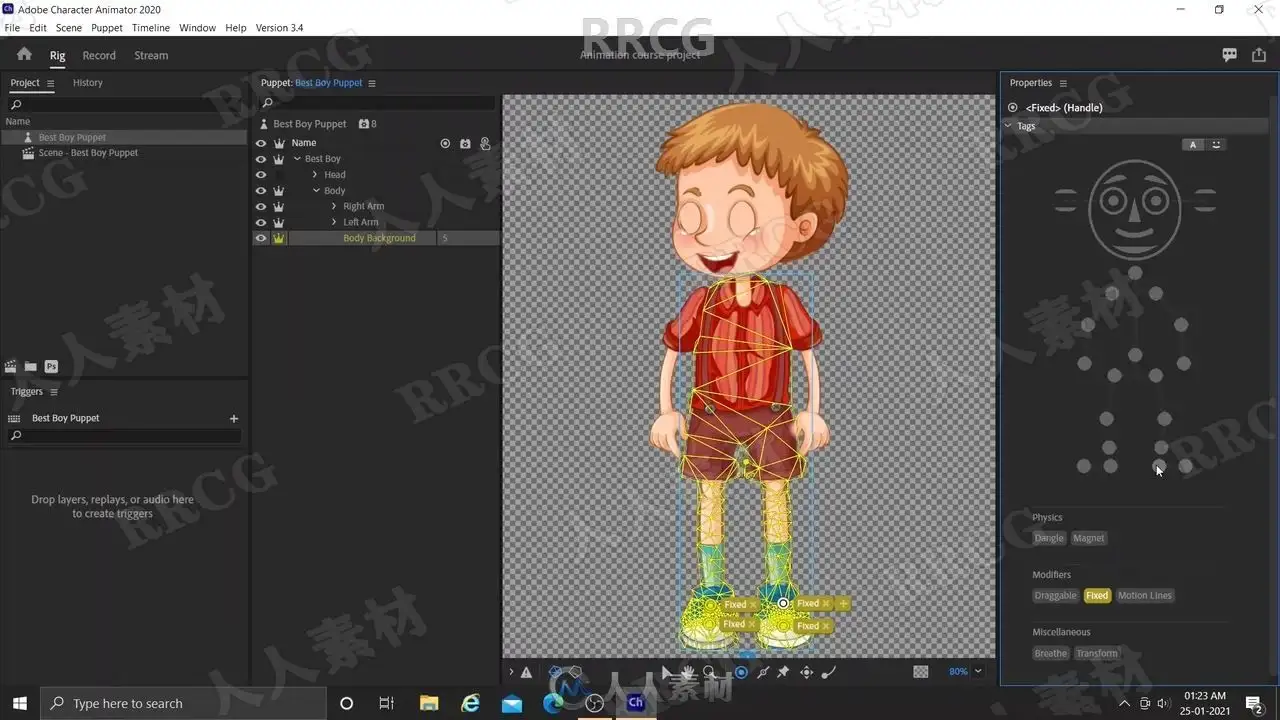
Task: Apply the Breathe tag
Action: (x=1051, y=654)
